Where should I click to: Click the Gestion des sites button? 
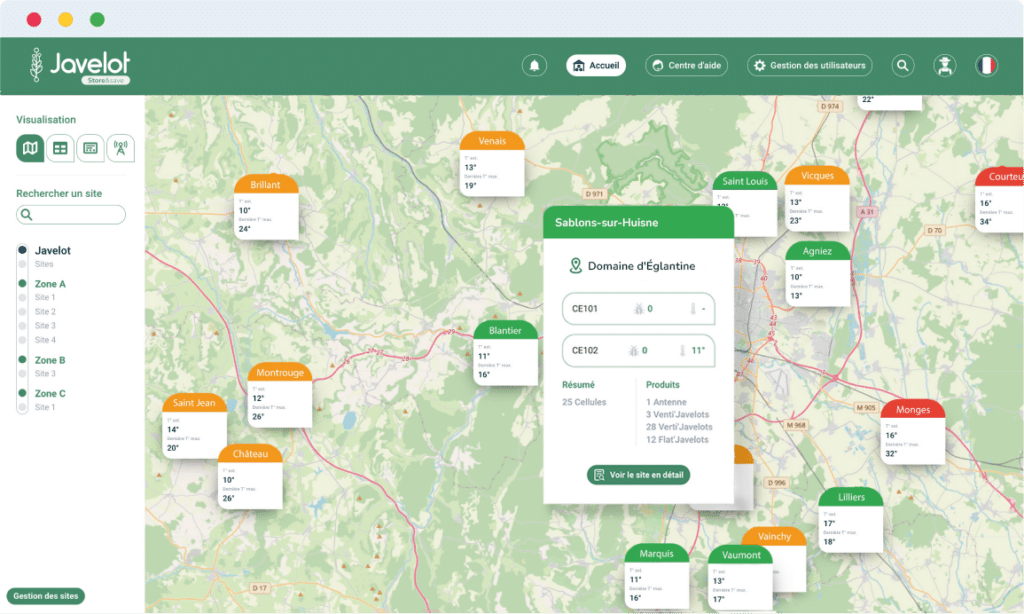point(46,596)
